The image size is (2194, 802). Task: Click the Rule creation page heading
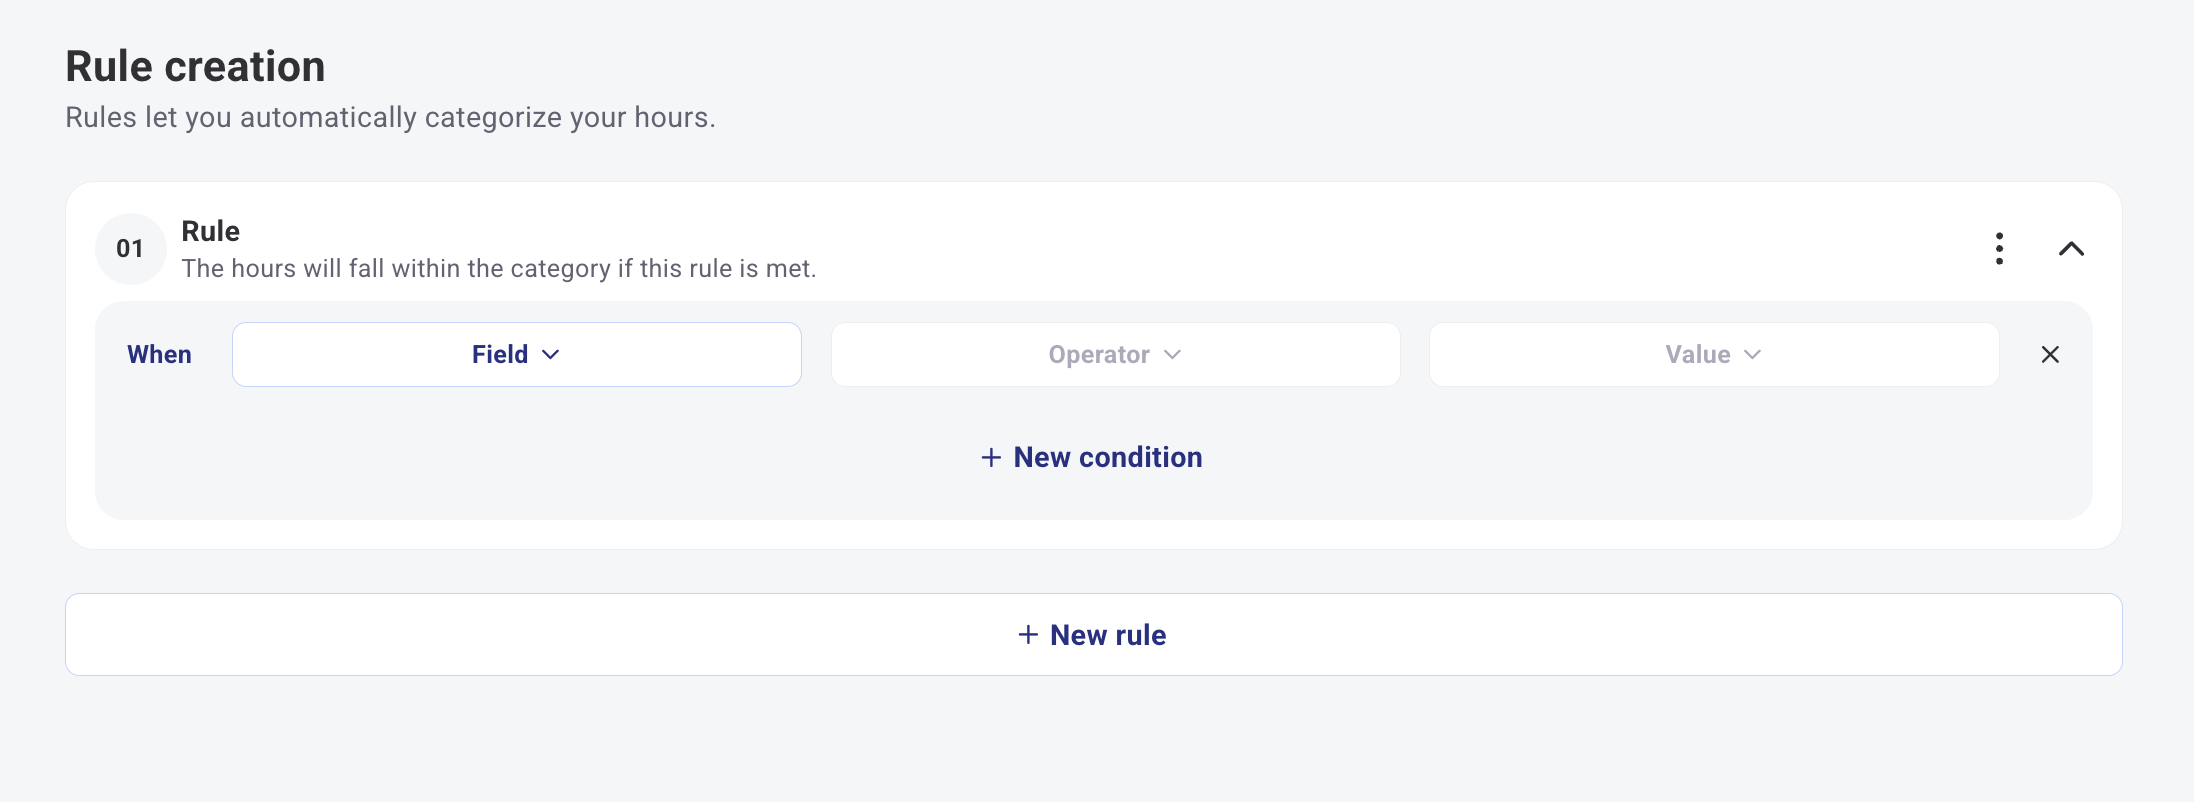pyautogui.click(x=195, y=67)
